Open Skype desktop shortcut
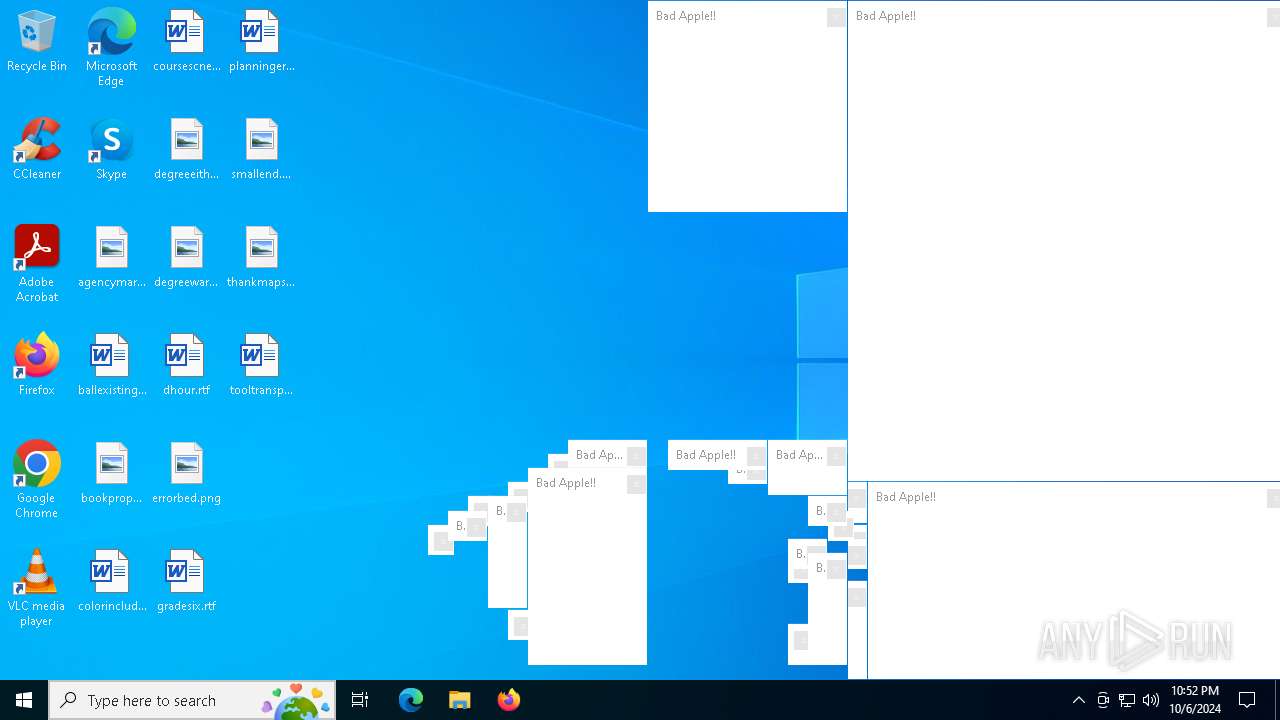The image size is (1280, 720). [111, 150]
